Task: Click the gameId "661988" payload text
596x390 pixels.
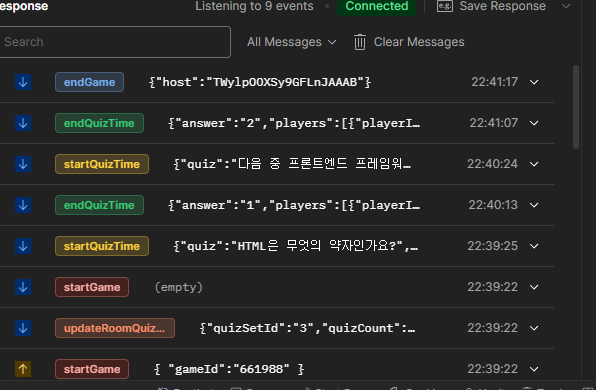Action: (229, 369)
